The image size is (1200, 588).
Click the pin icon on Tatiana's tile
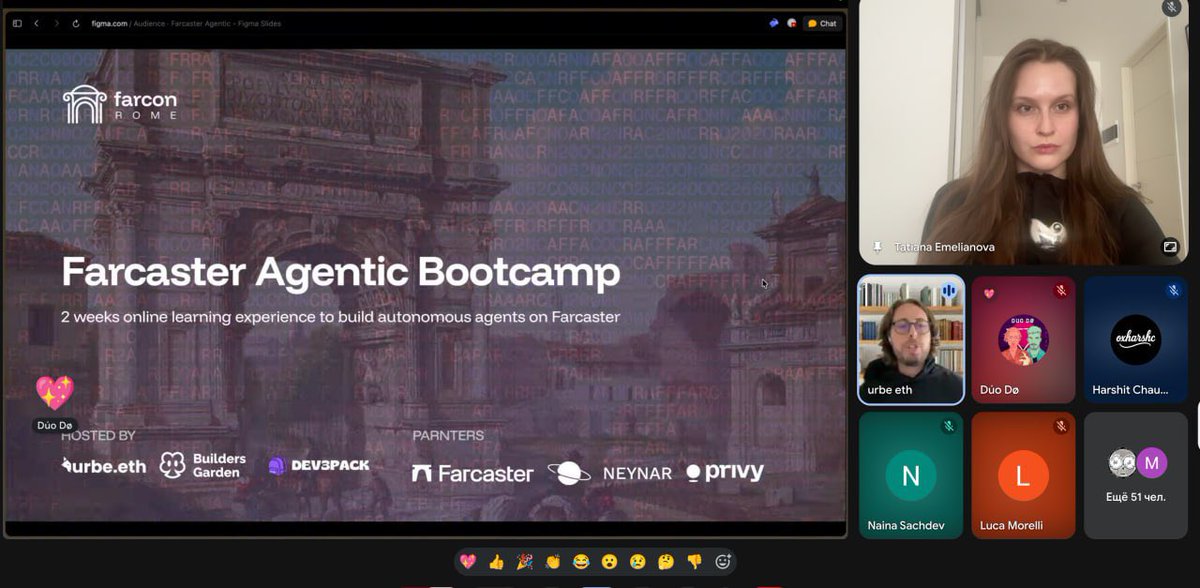878,246
